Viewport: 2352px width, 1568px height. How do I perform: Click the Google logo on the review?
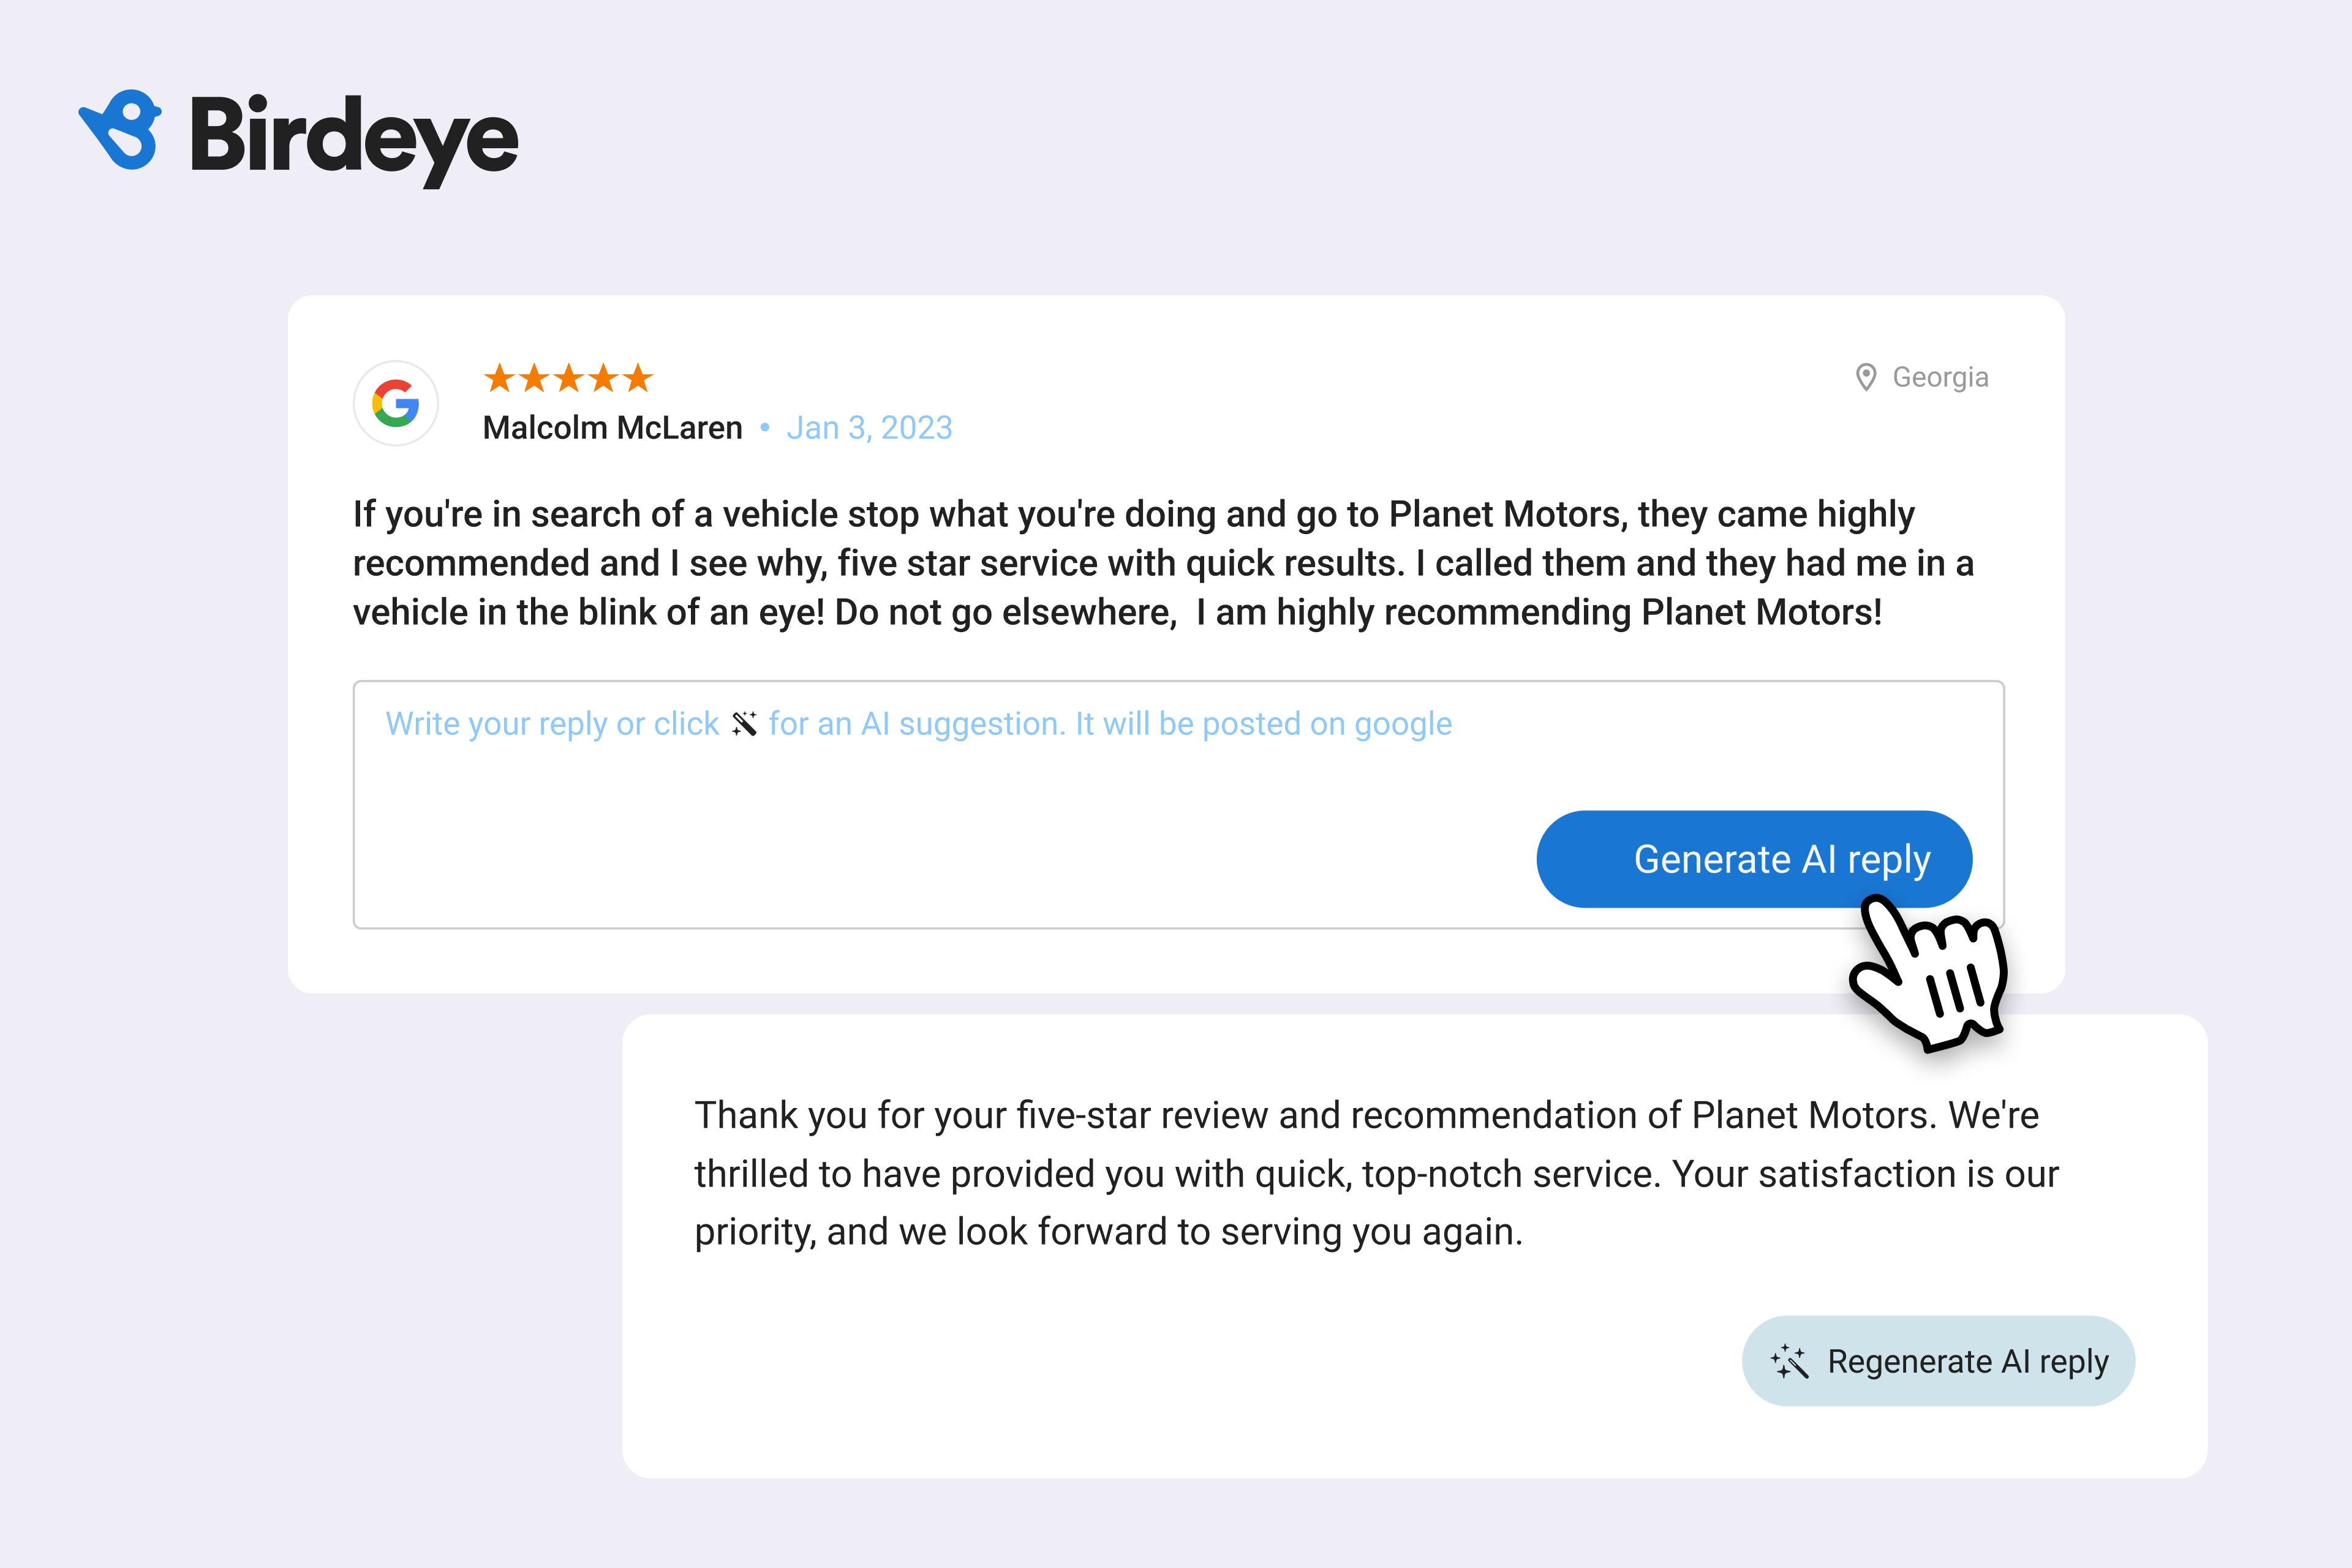[395, 403]
